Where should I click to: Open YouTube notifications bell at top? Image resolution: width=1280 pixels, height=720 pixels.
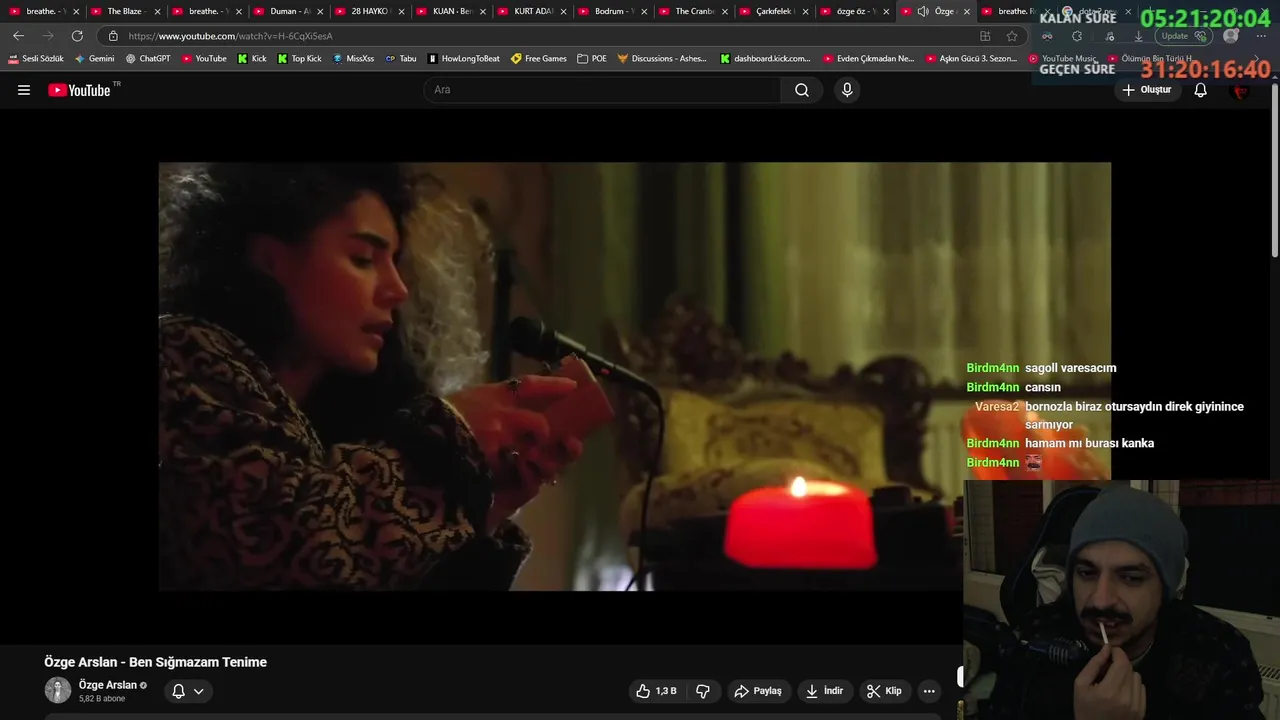[x=1201, y=90]
